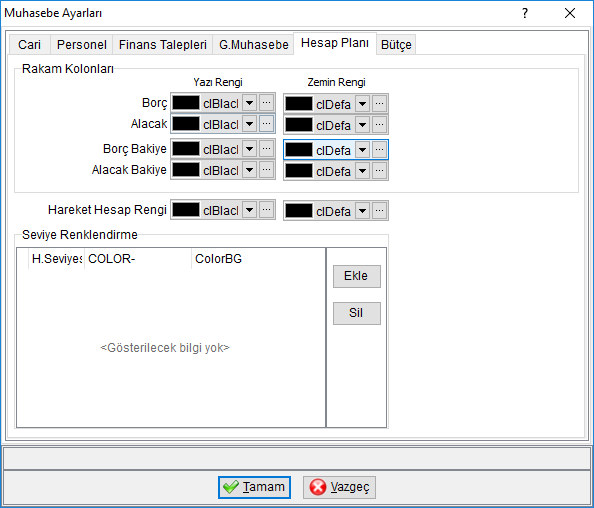Open the G.Muhasebe tab
The width and height of the screenshot is (594, 508).
253,45
